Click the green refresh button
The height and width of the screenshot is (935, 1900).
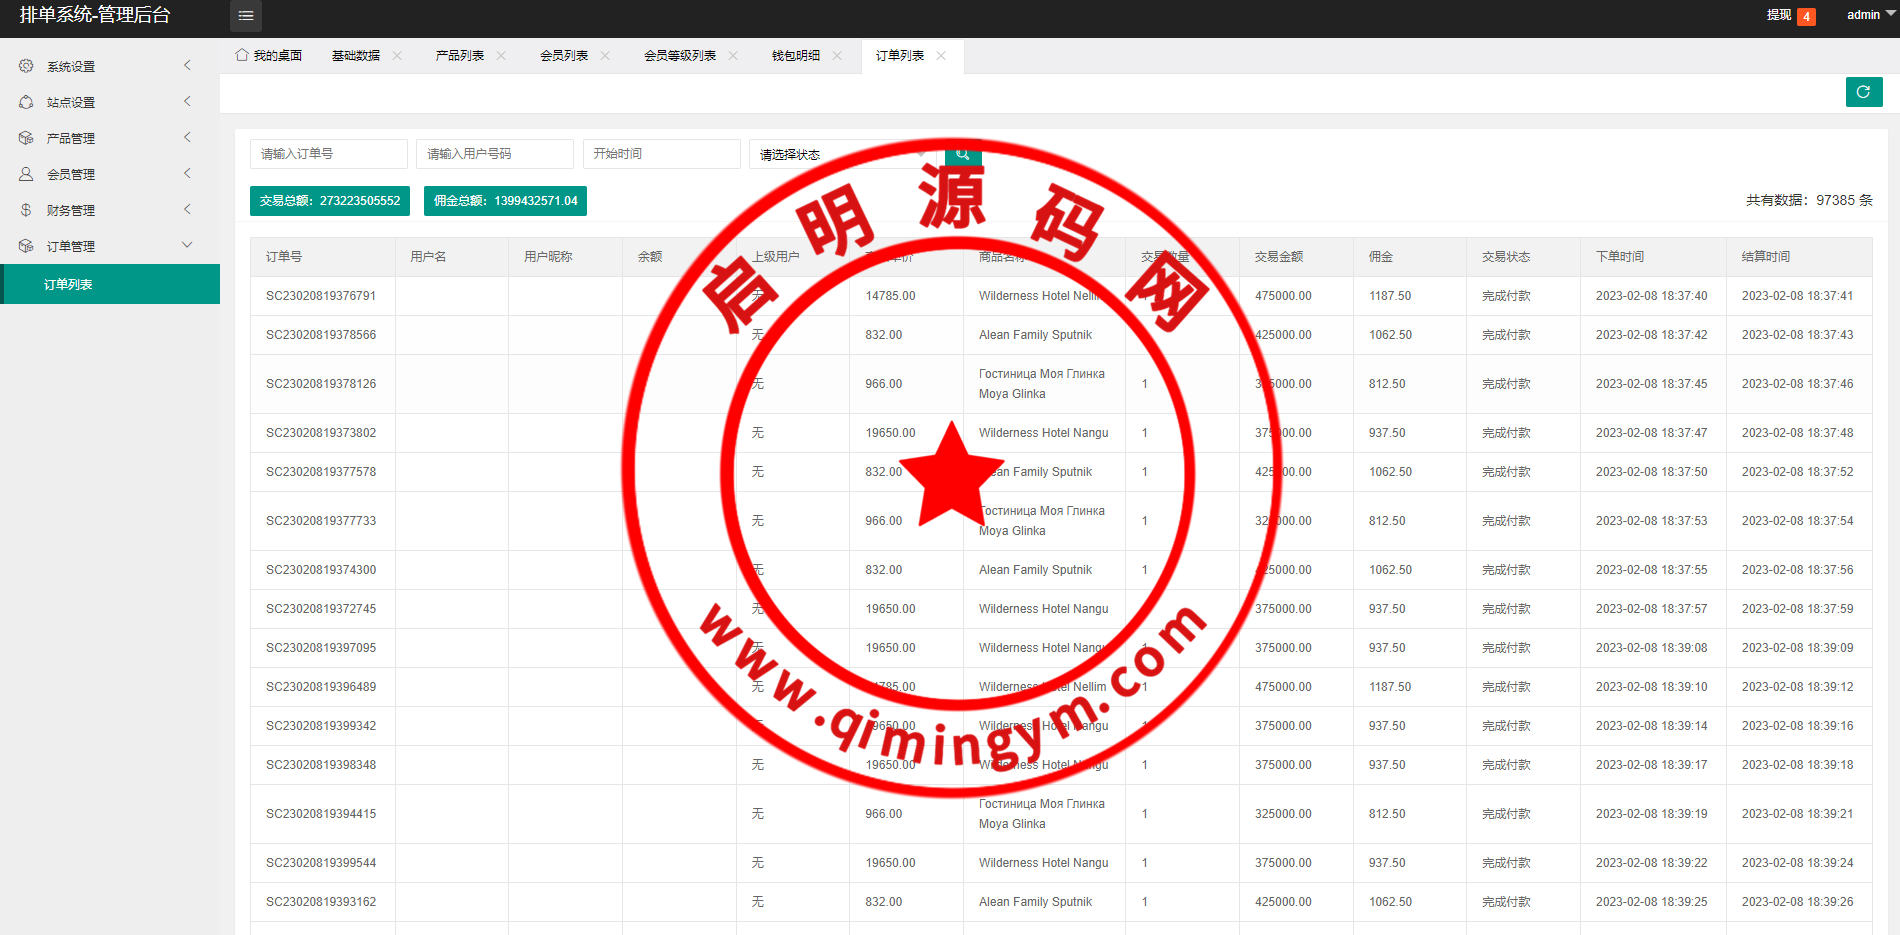point(1863,92)
